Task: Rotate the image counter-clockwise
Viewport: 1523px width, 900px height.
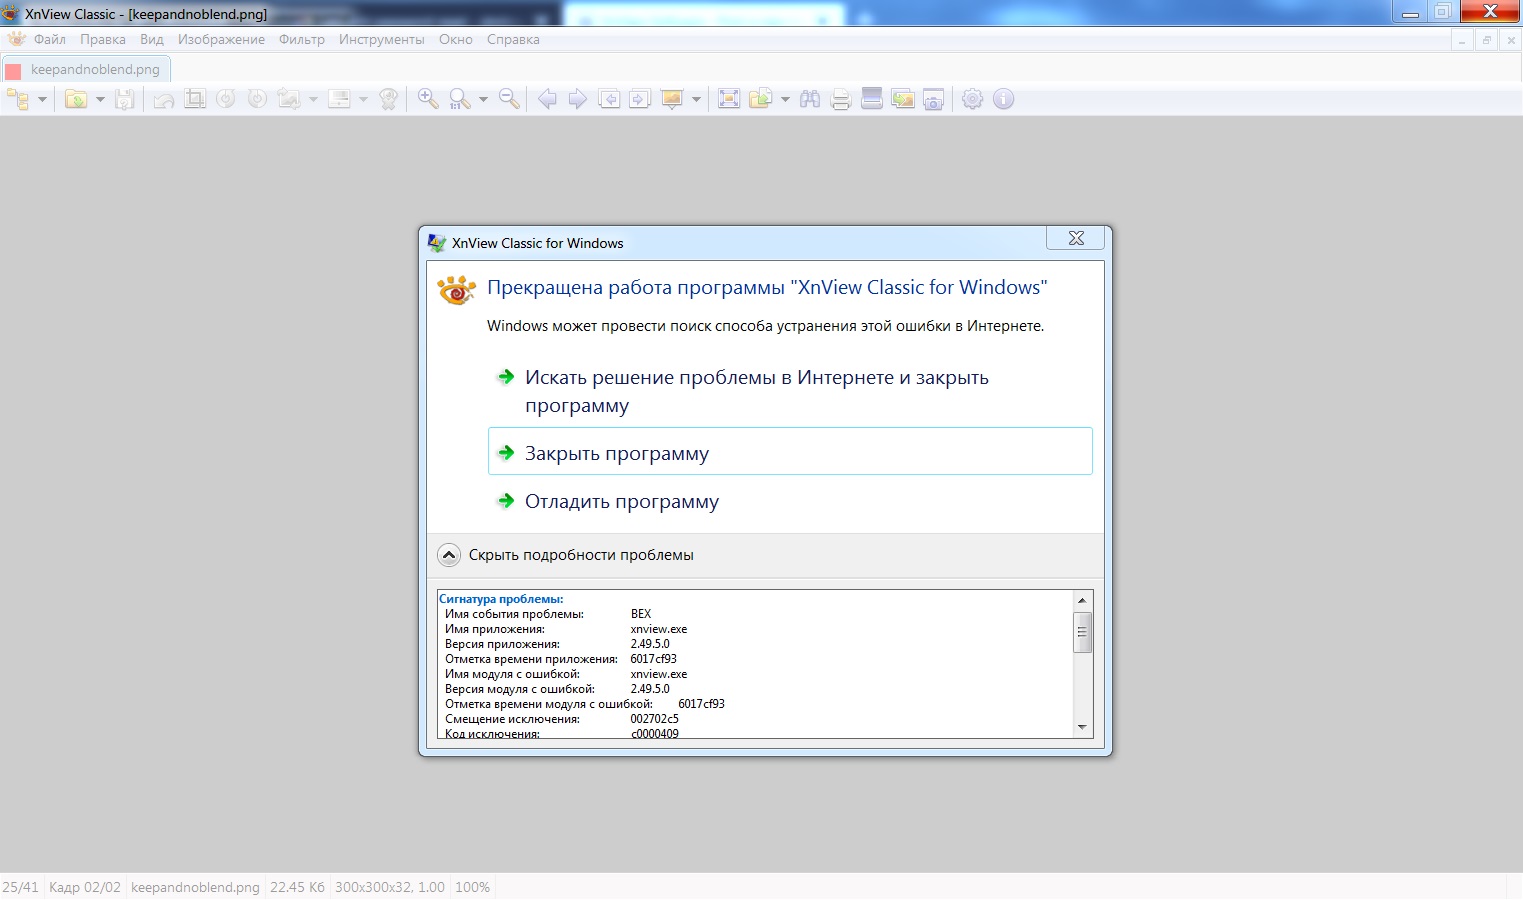Action: coord(226,99)
